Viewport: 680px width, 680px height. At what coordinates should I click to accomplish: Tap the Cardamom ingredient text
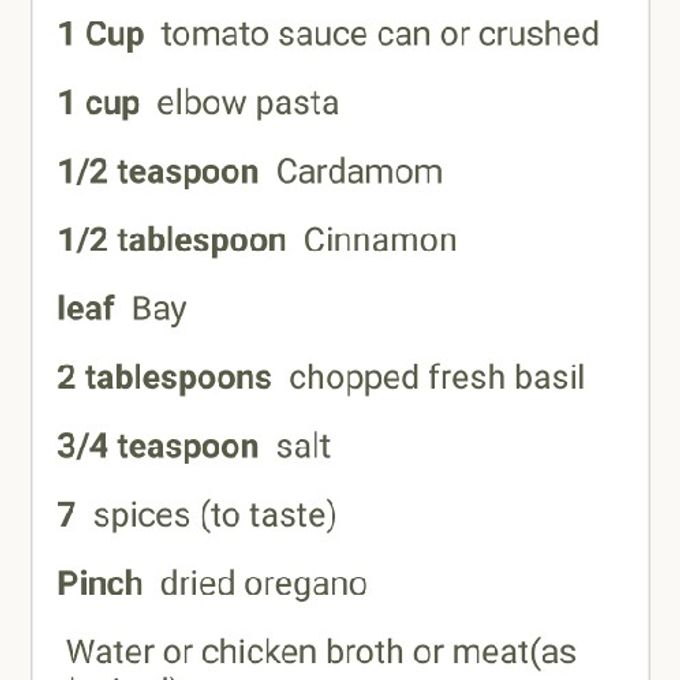[x=359, y=172]
